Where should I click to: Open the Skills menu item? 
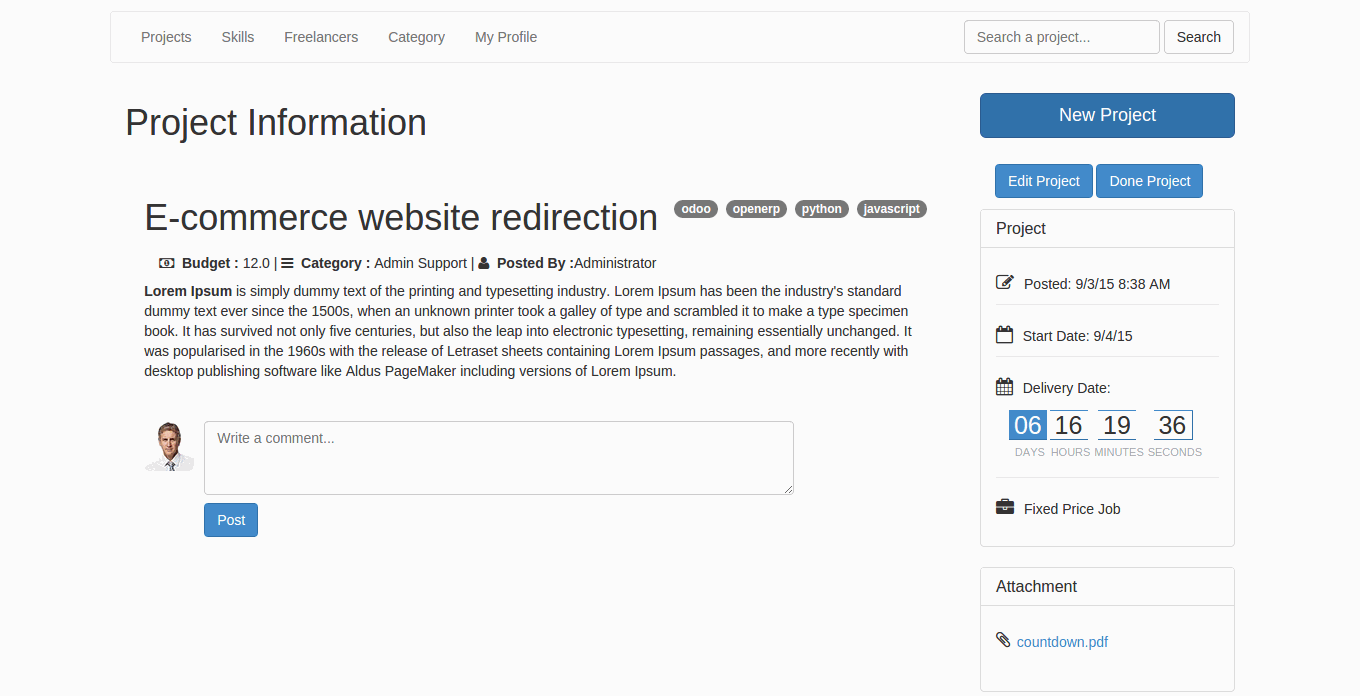[238, 37]
